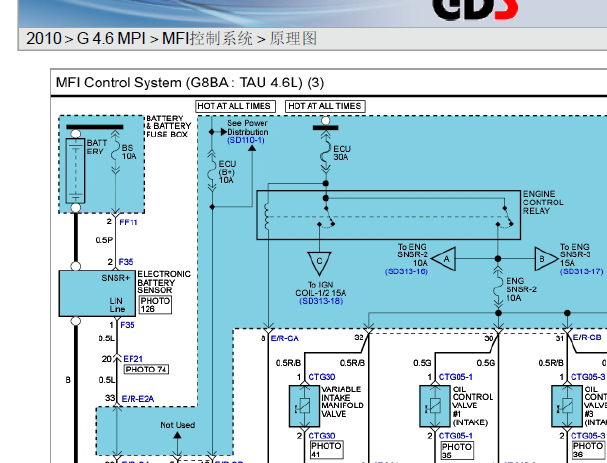
Task: Click the To ENG SNSR-3 15A text
Action: click(x=574, y=255)
